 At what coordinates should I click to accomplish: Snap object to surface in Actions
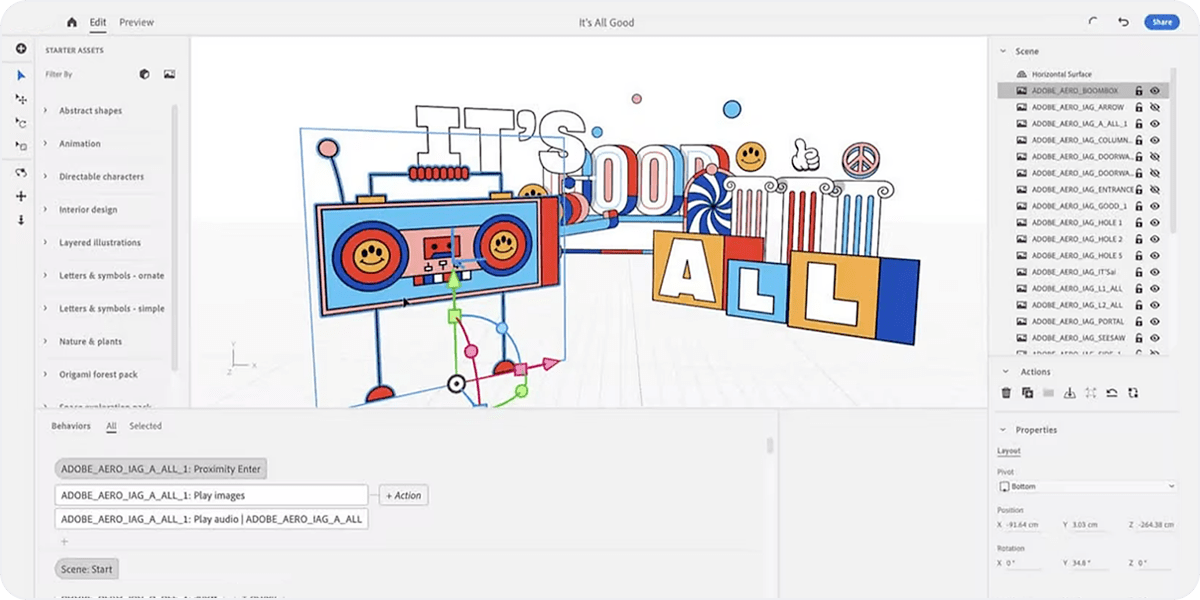pos(1069,393)
